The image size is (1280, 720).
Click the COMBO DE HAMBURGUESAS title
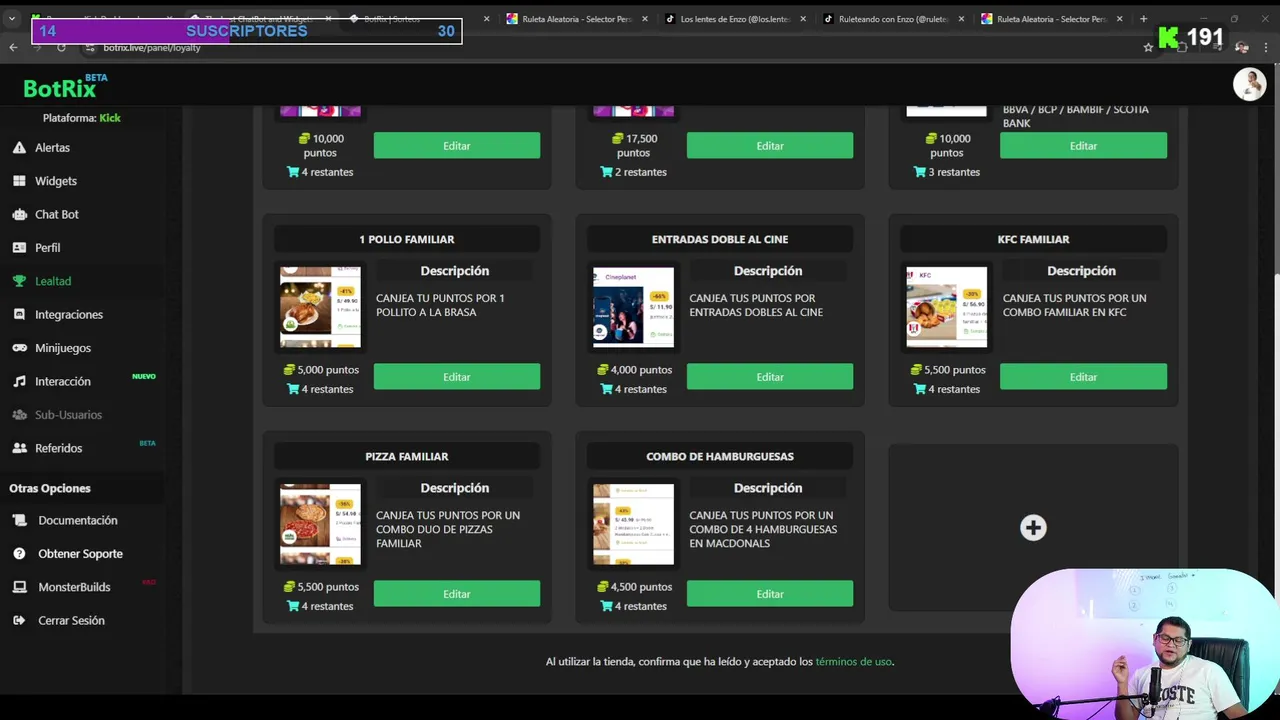click(x=720, y=456)
